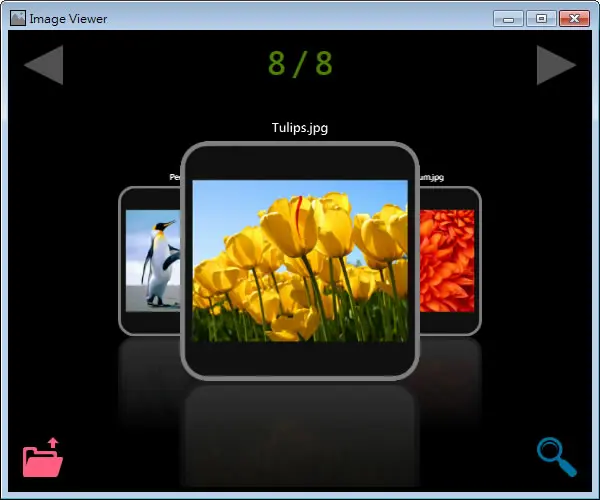Click the 'Image Viewer' title bar text

click(68, 19)
